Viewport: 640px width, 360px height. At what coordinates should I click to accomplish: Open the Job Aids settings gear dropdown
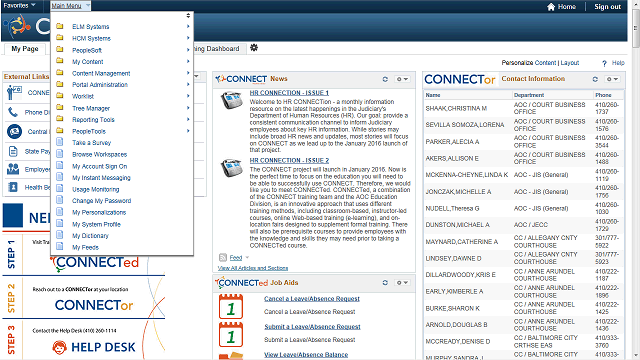pyautogui.click(x=402, y=282)
